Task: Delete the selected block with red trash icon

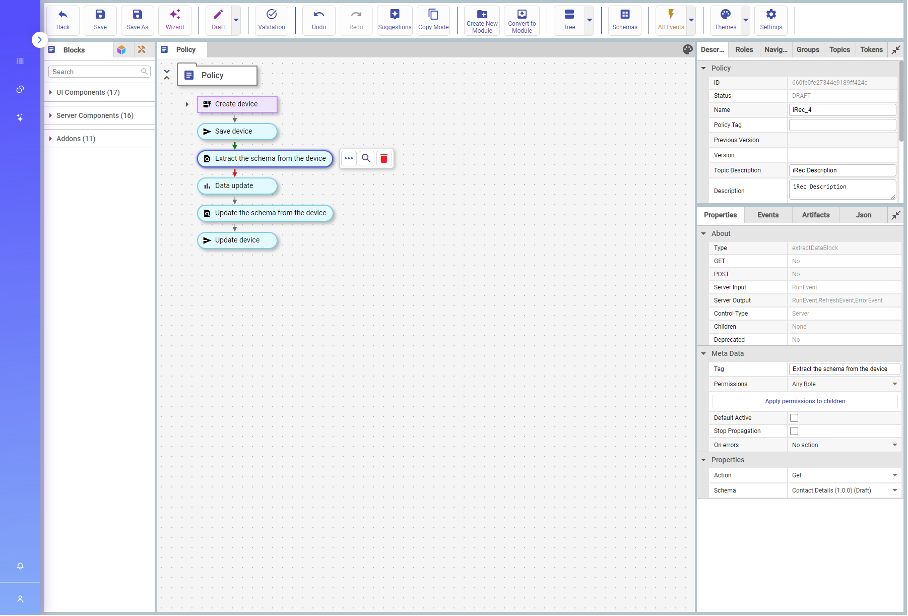Action: coord(384,158)
